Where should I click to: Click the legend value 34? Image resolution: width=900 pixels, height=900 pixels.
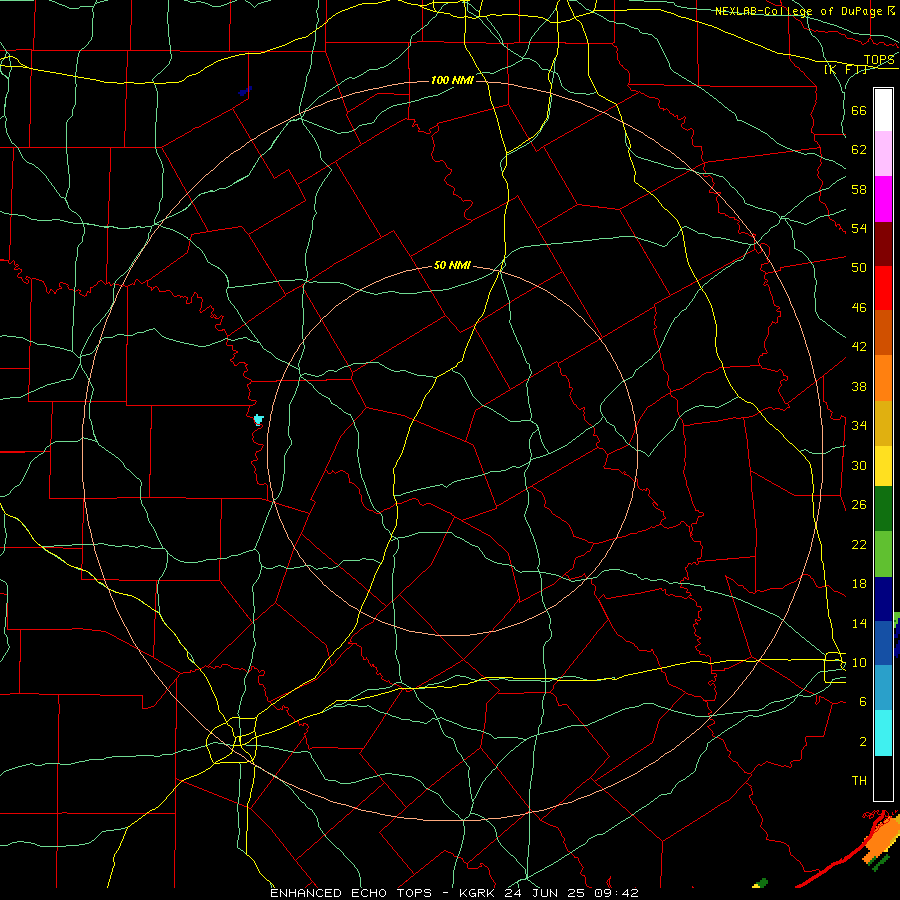(x=859, y=426)
